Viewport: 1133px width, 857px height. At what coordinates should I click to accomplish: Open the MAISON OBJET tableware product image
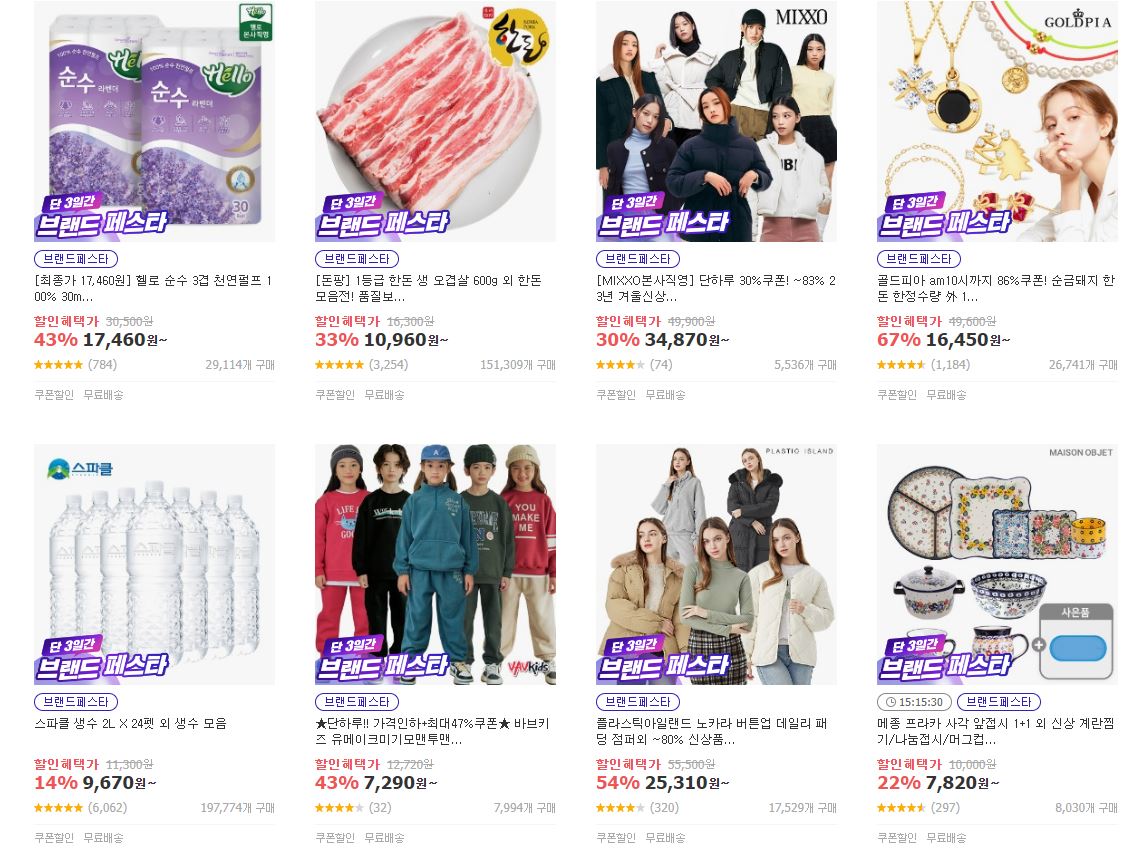coord(997,564)
